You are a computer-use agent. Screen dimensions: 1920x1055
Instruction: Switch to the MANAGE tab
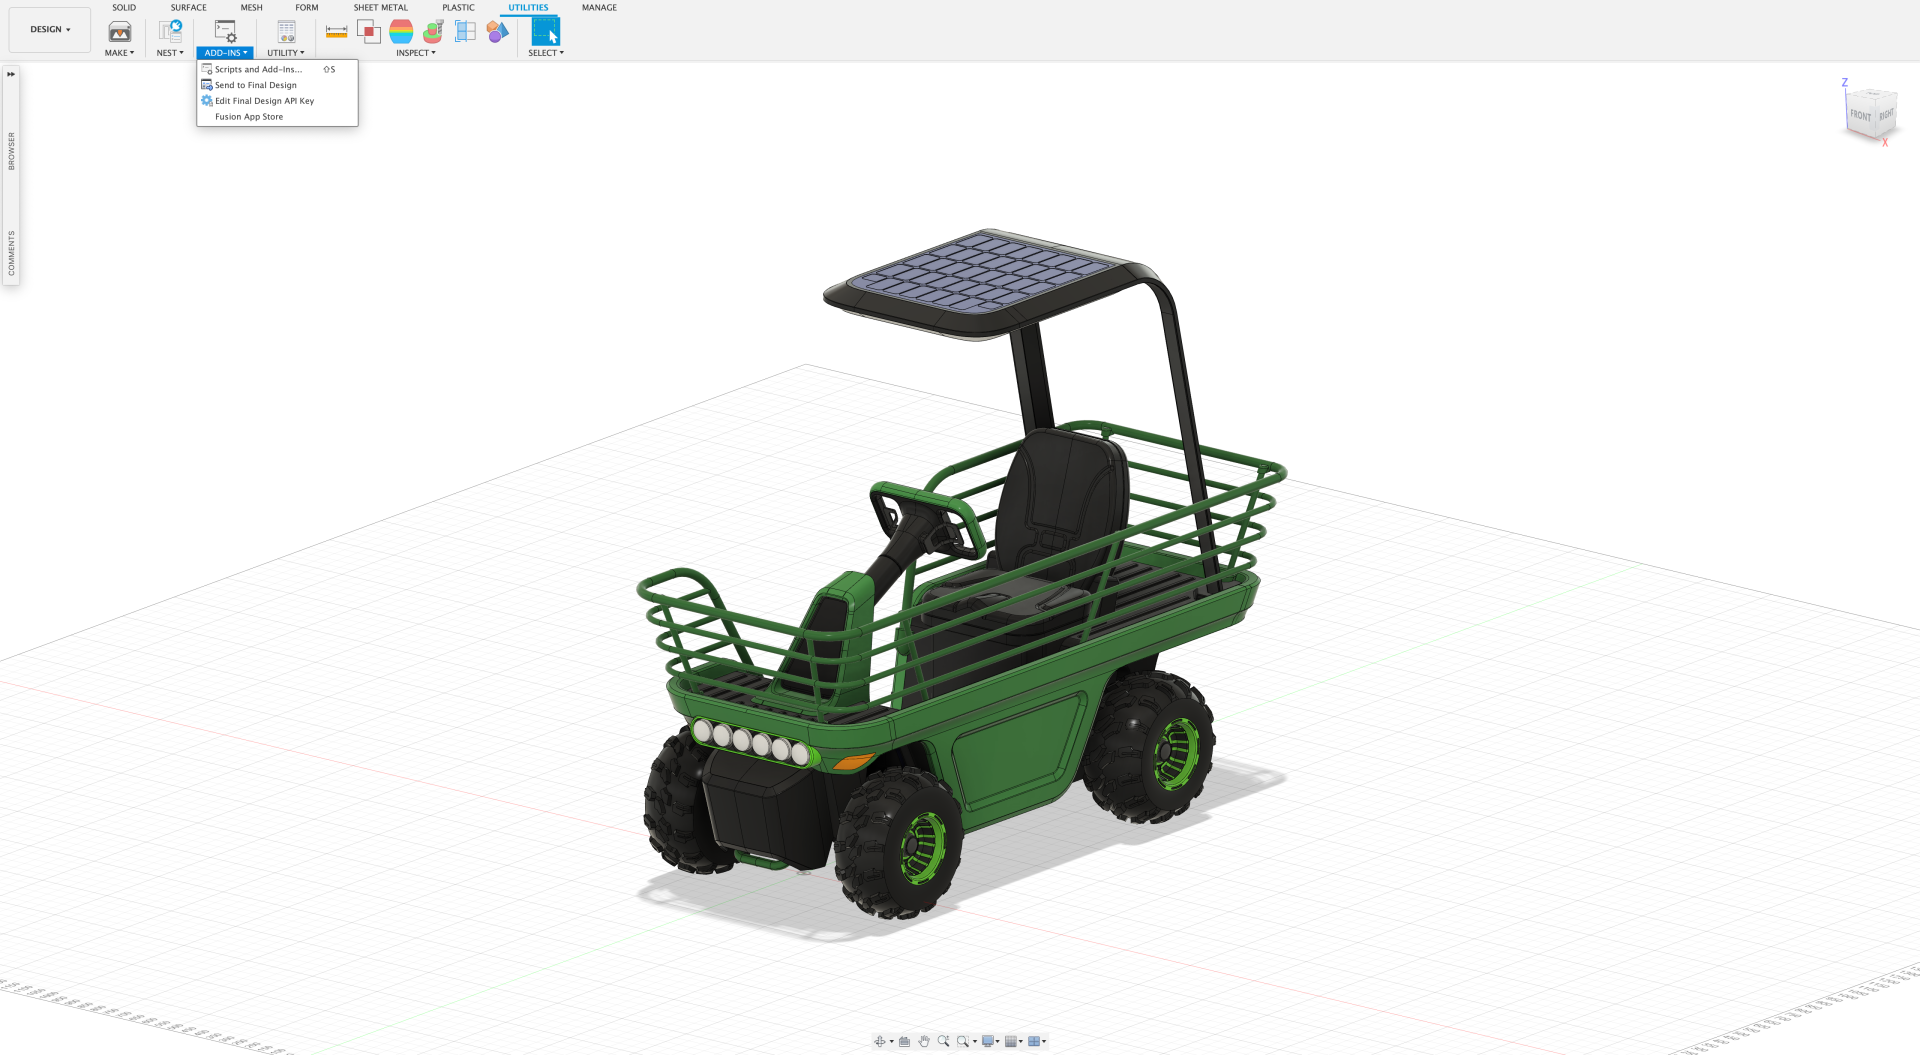(600, 8)
